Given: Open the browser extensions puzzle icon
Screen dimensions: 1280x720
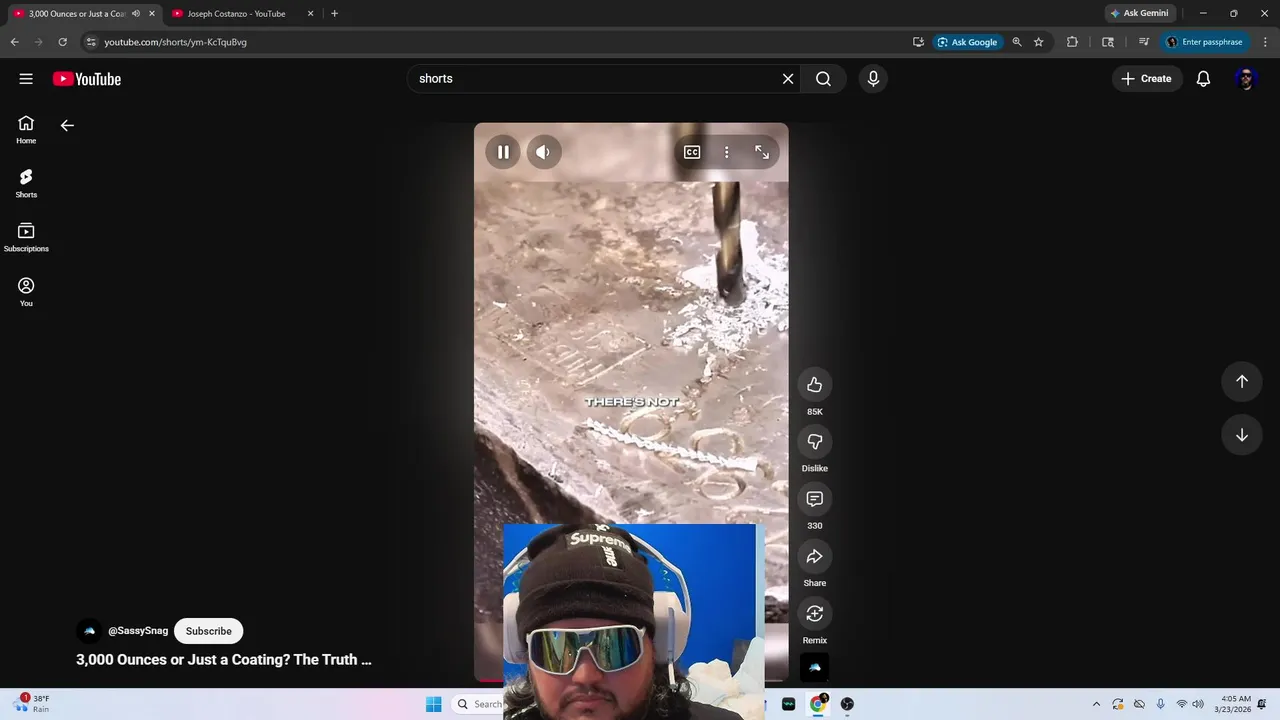Looking at the screenshot, I should (1072, 42).
